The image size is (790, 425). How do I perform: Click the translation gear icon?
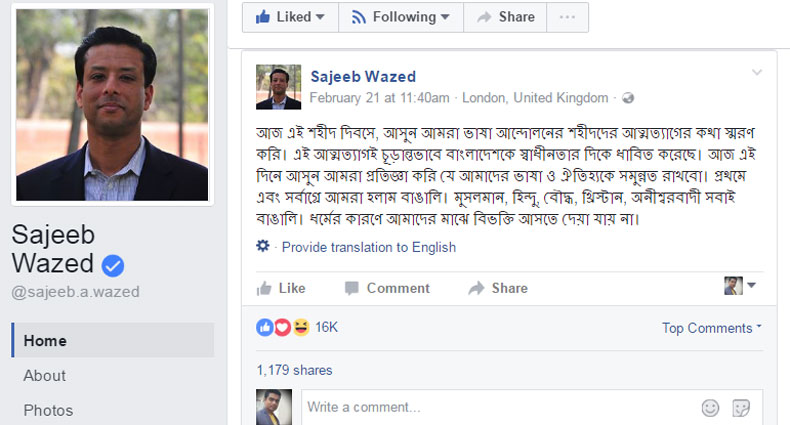coord(263,247)
